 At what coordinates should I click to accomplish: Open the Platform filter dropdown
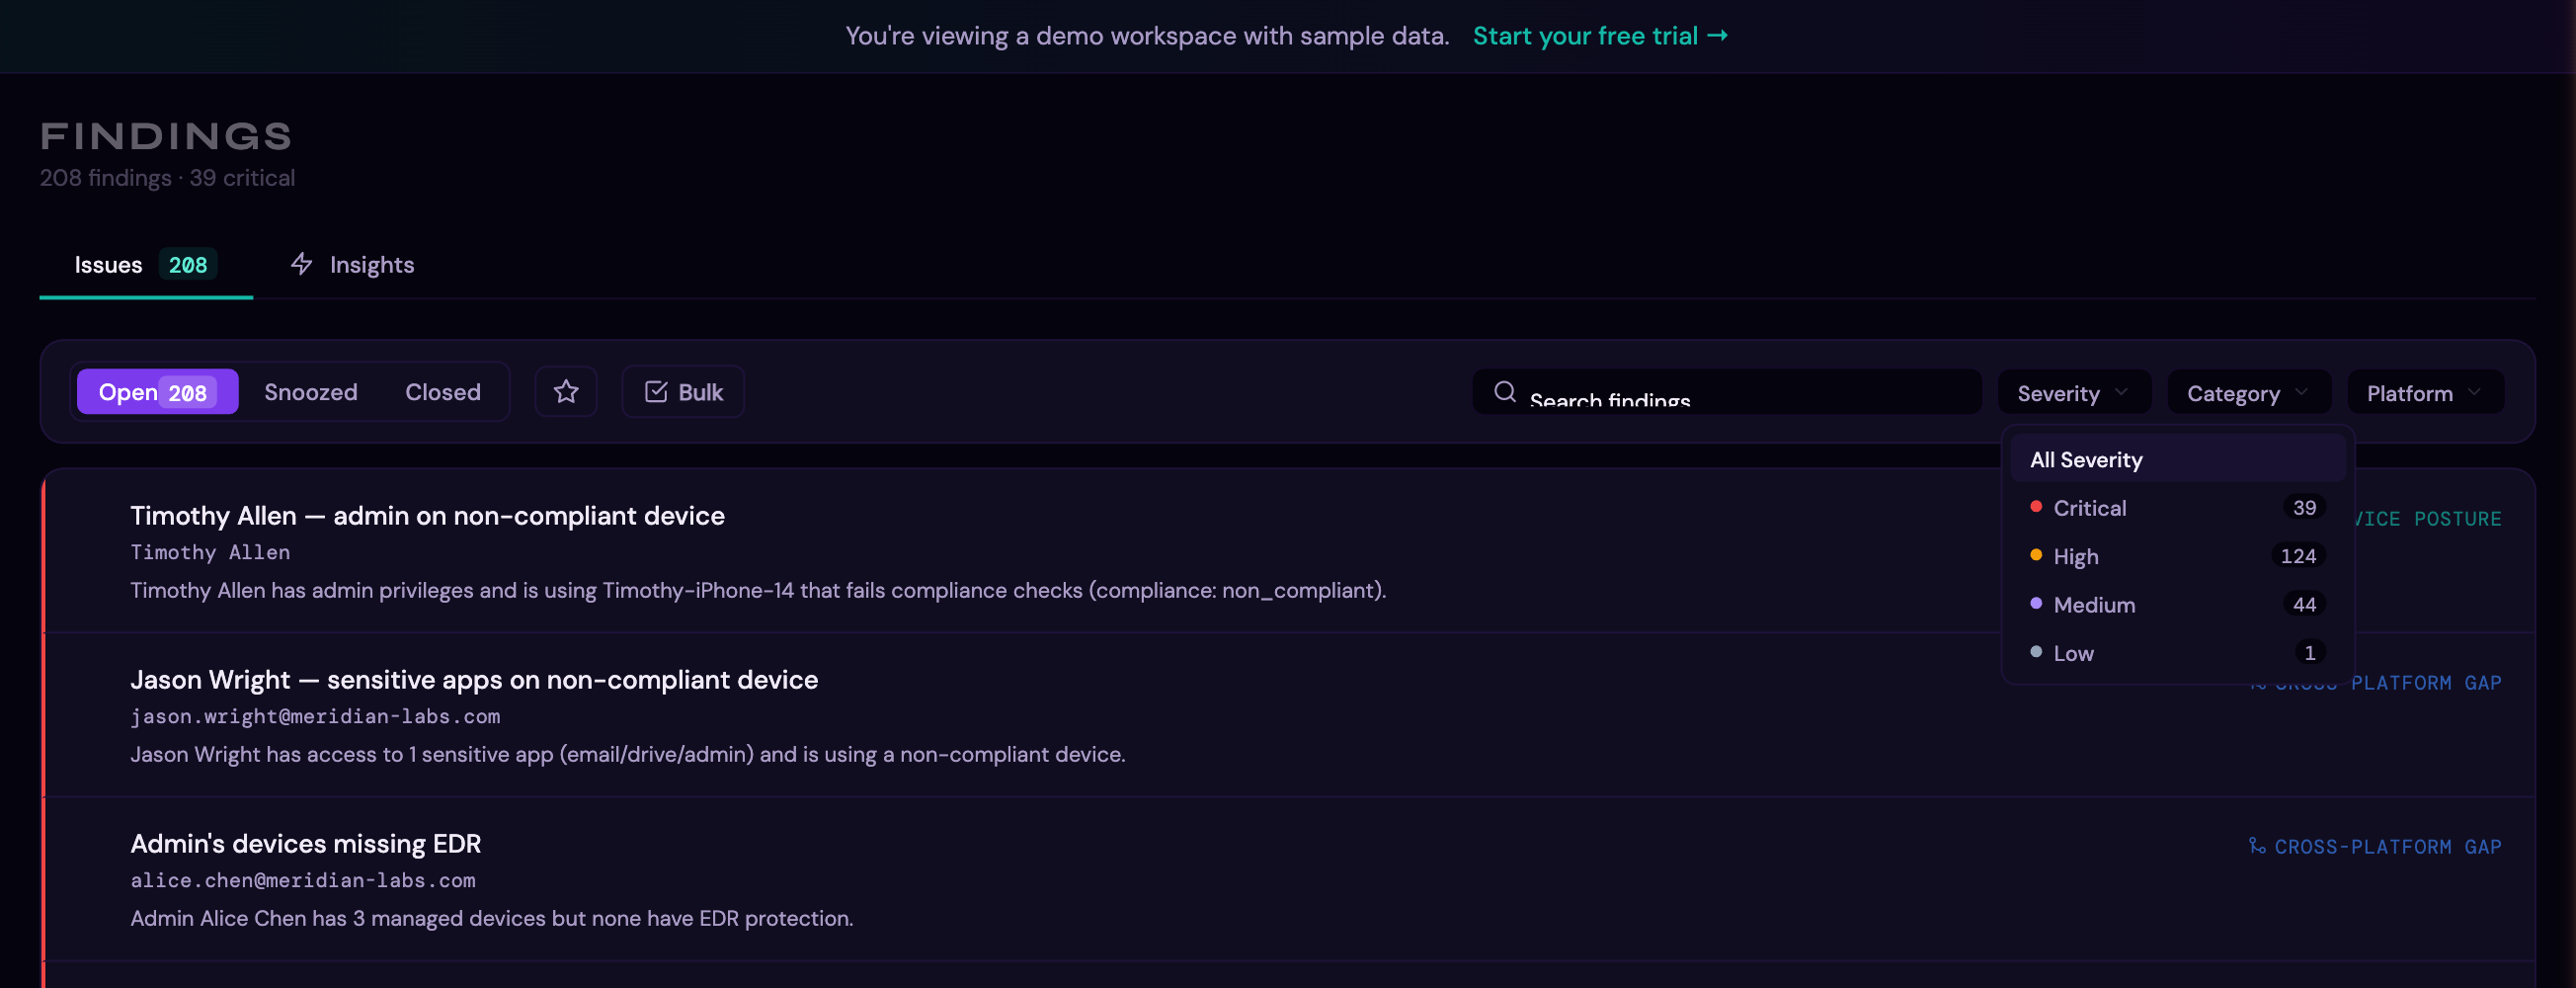[2425, 393]
